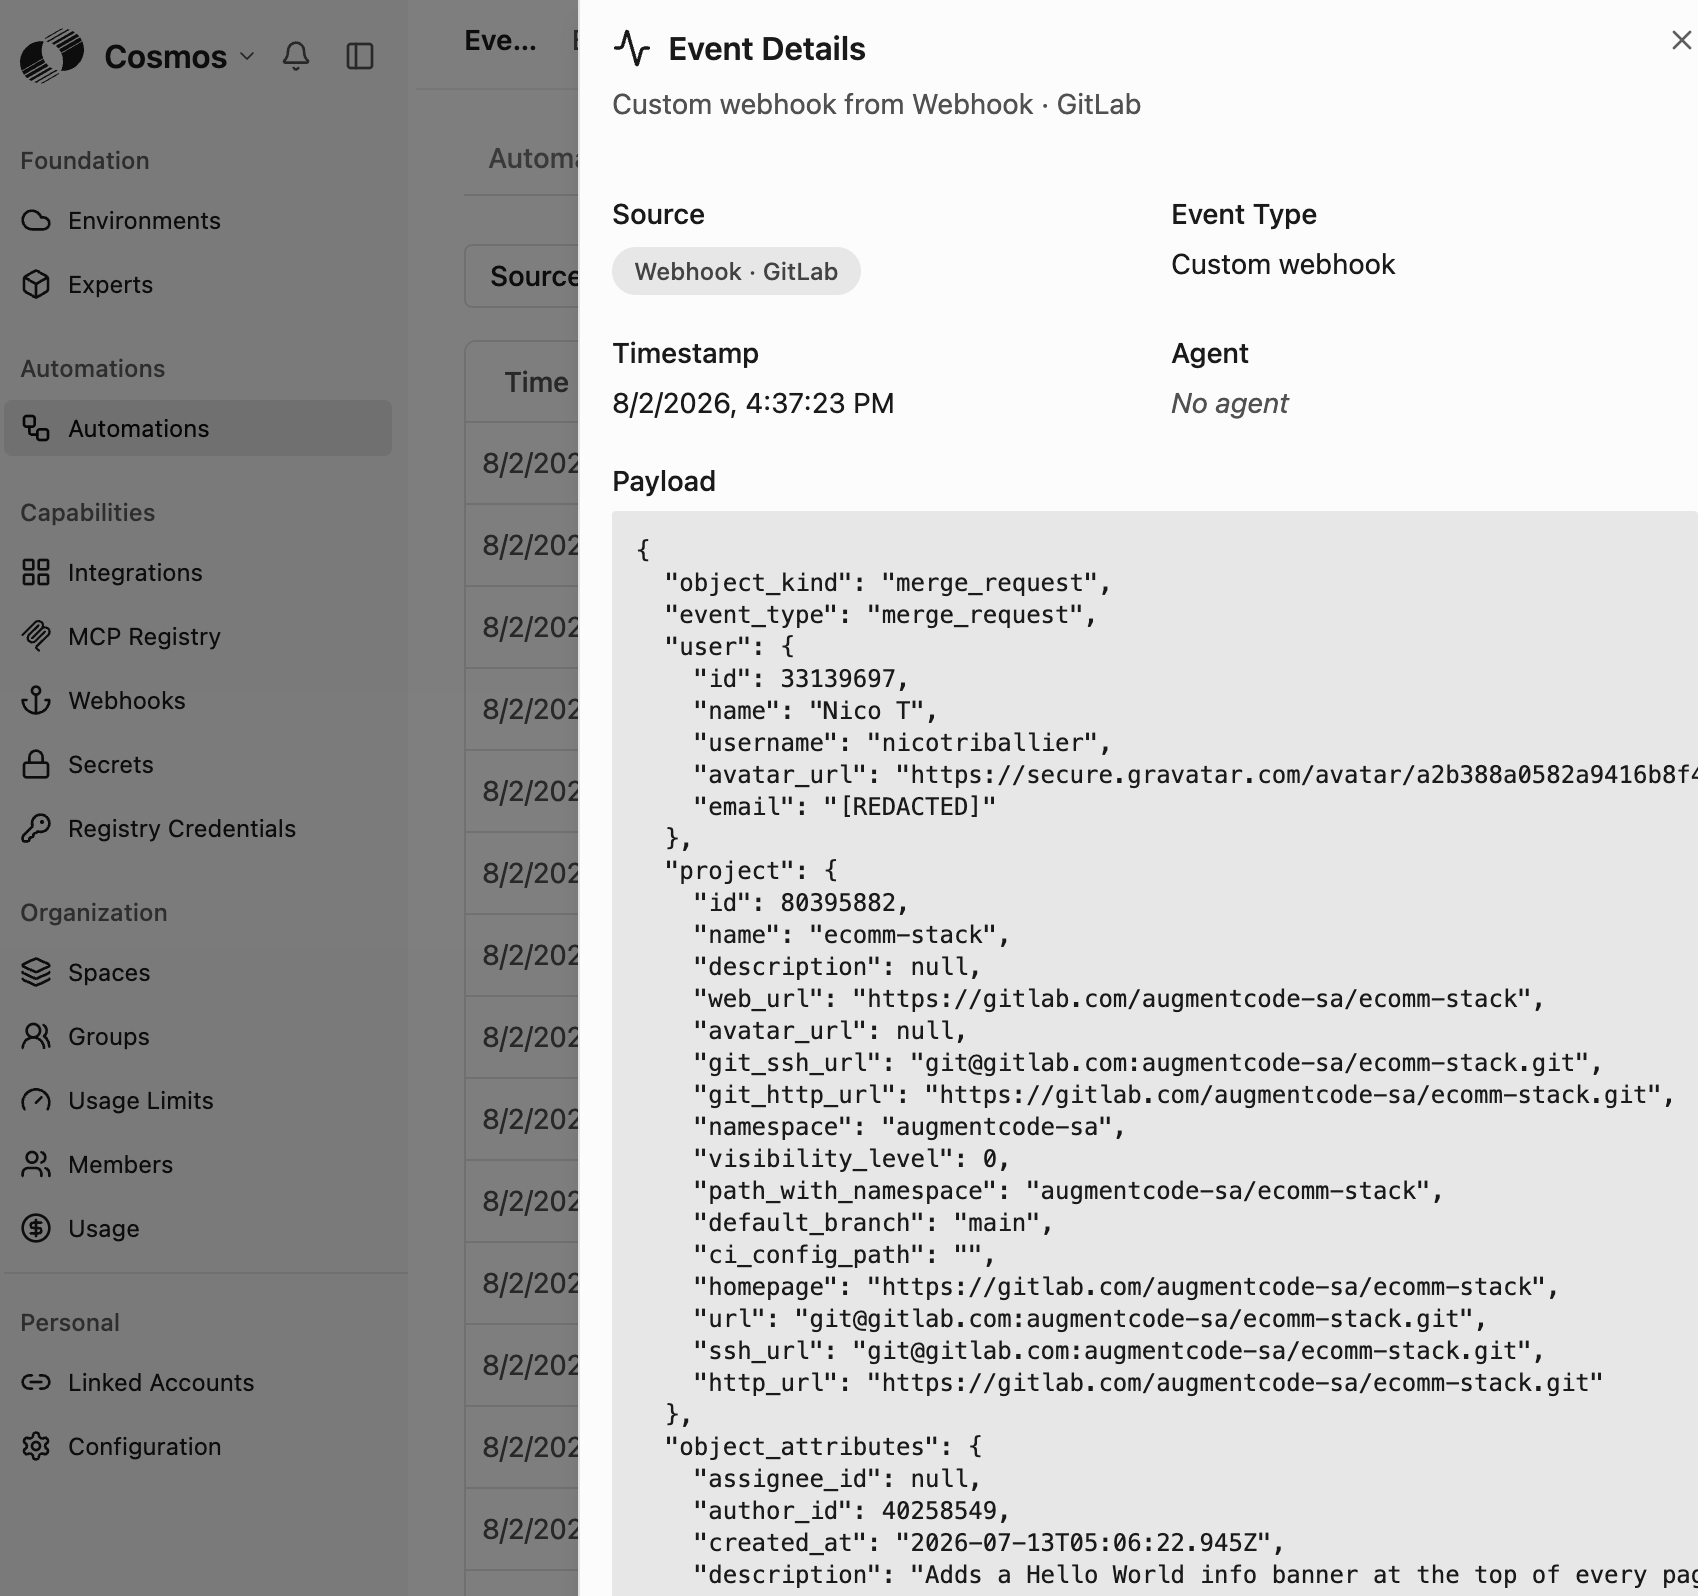Click the Members users icon
The width and height of the screenshot is (1698, 1596).
tap(36, 1165)
